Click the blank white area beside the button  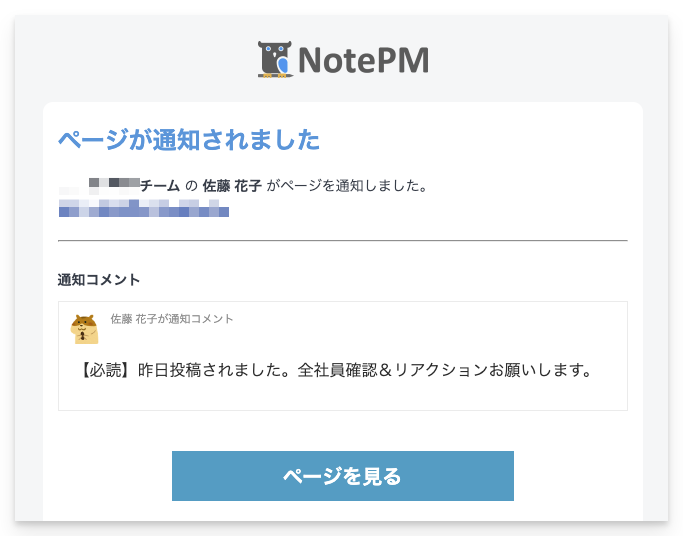(x=577, y=476)
